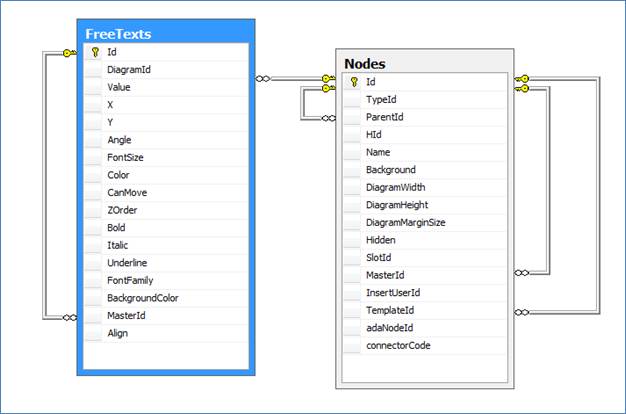This screenshot has width=626, height=414.
Task: Select the DiagramMarginSize column in Nodes
Action: point(405,223)
